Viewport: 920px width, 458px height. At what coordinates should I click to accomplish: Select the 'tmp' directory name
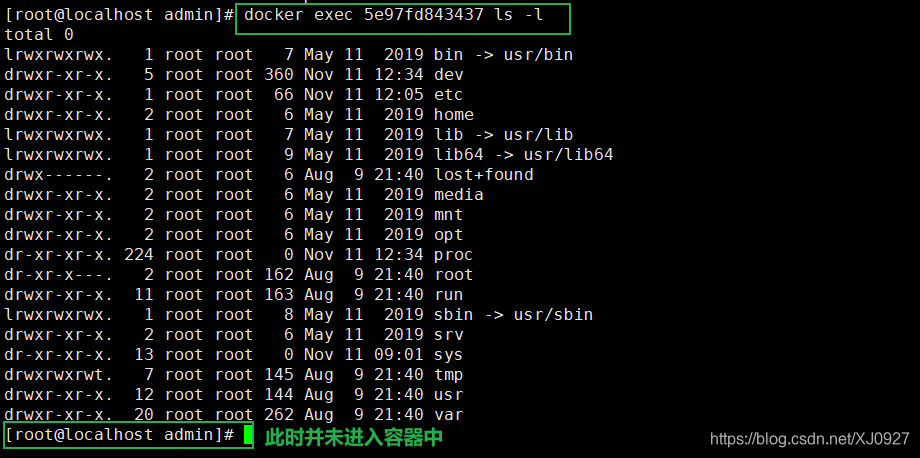(449, 375)
